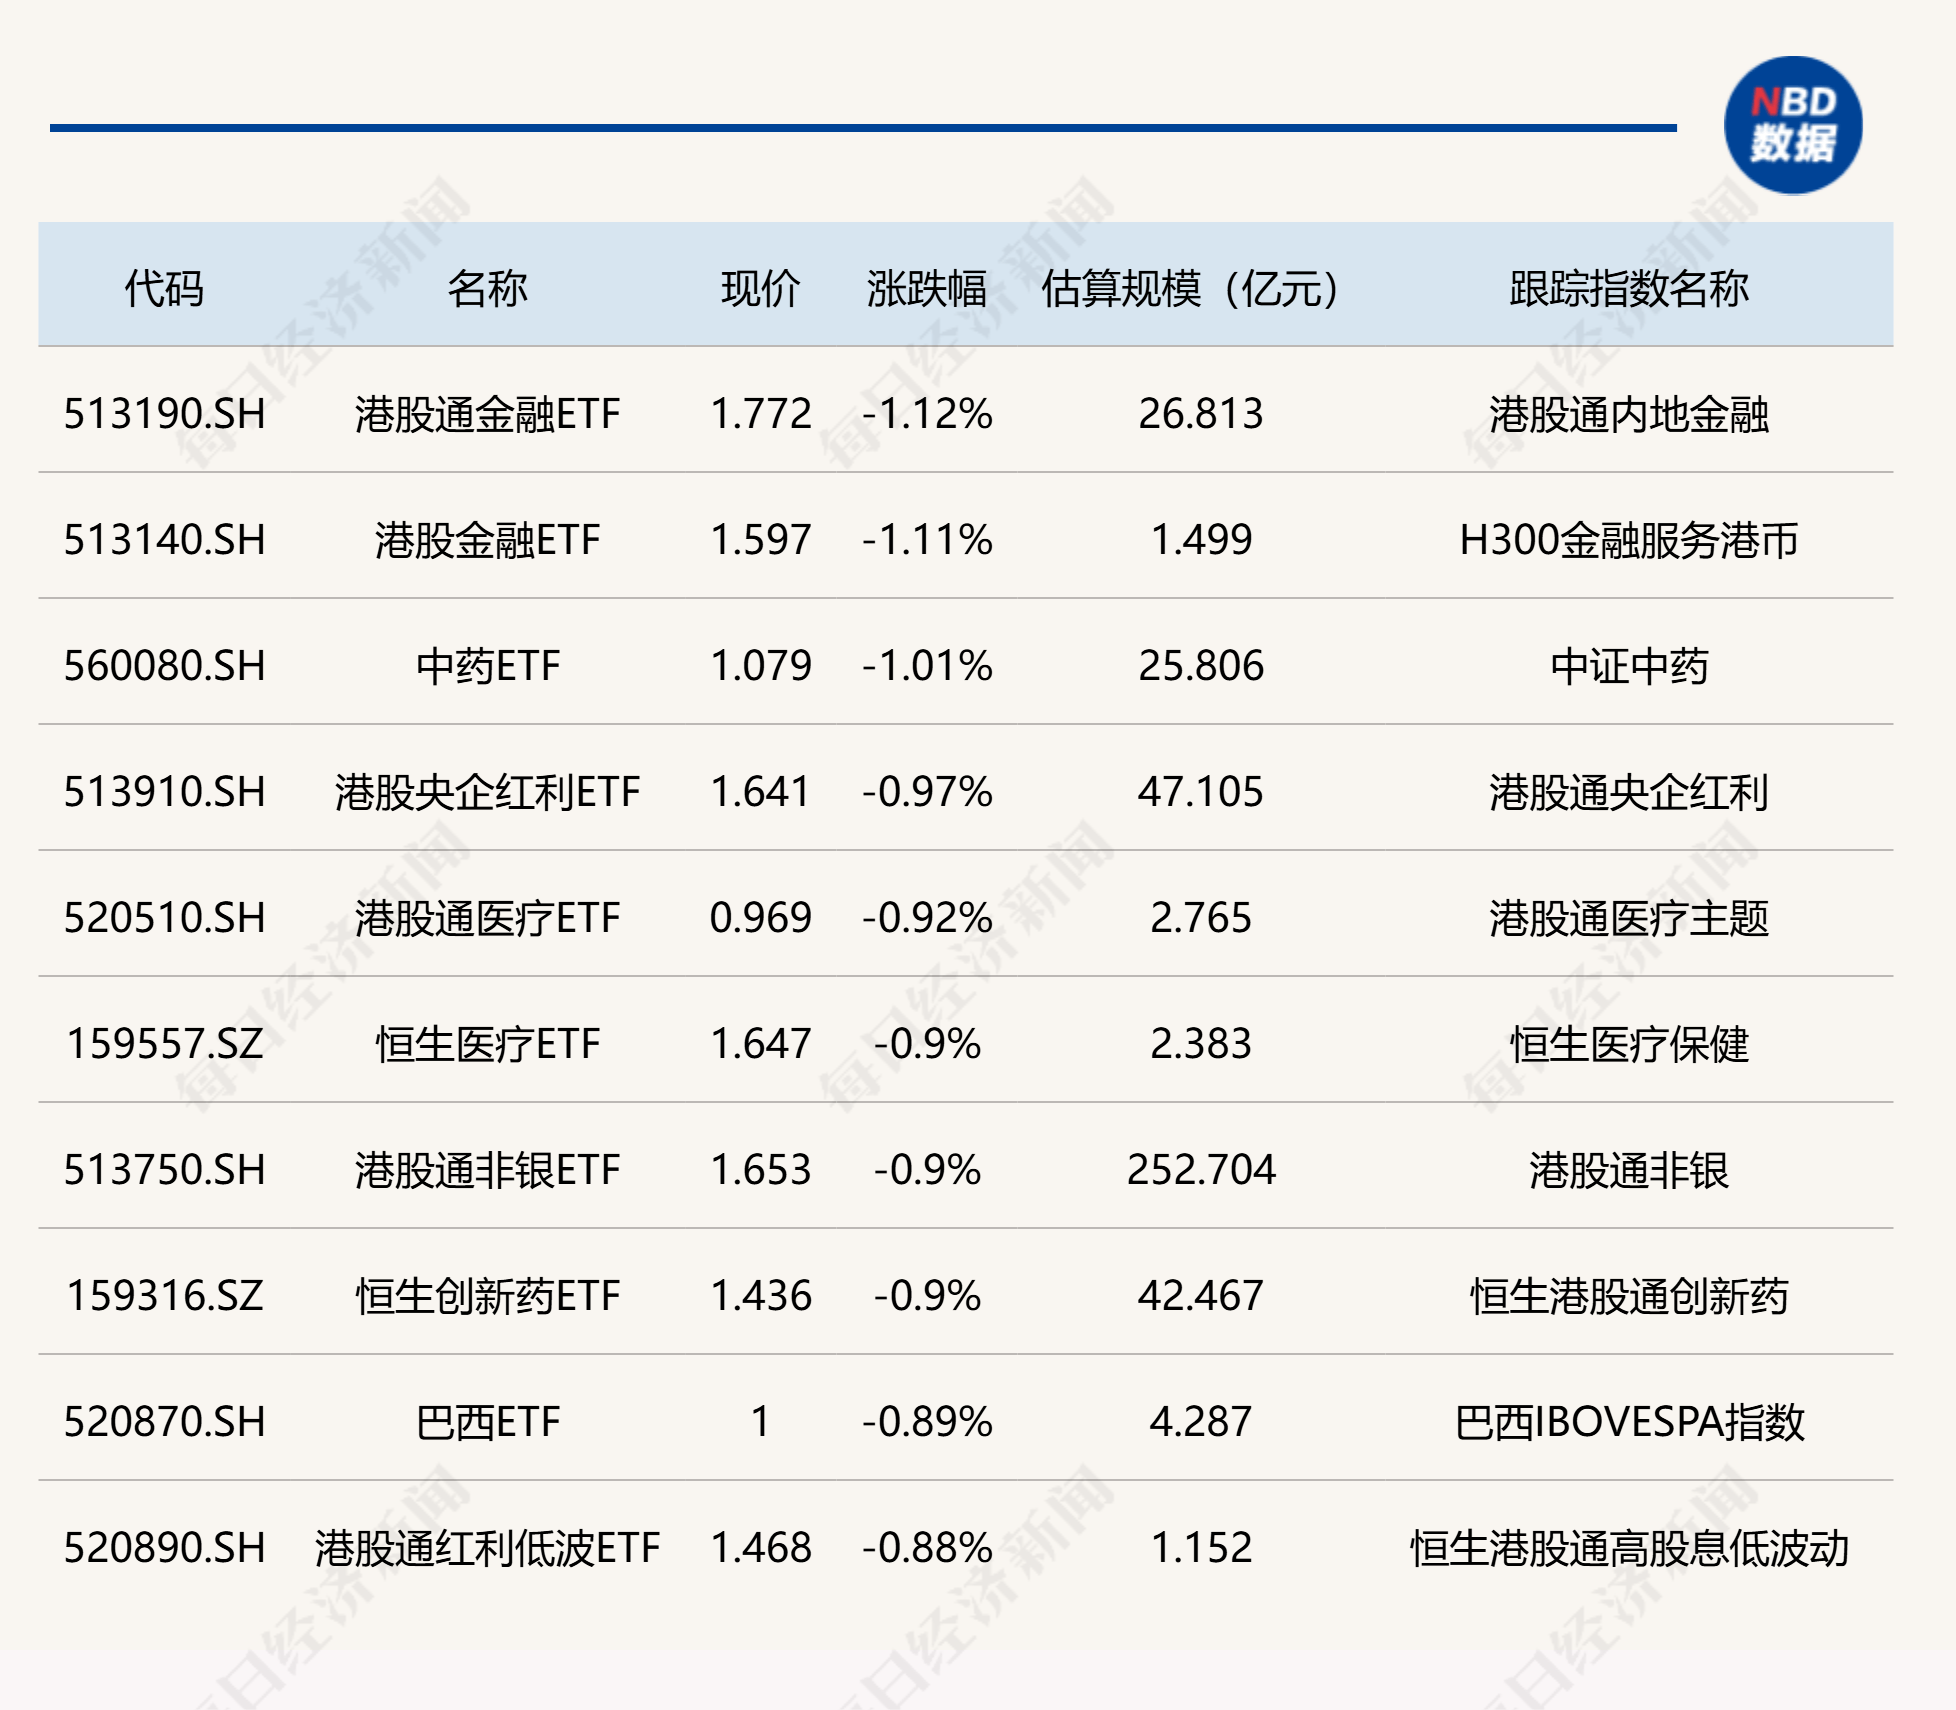Click the 跟踪指数名称 column header
The image size is (1956, 1710).
point(1628,289)
